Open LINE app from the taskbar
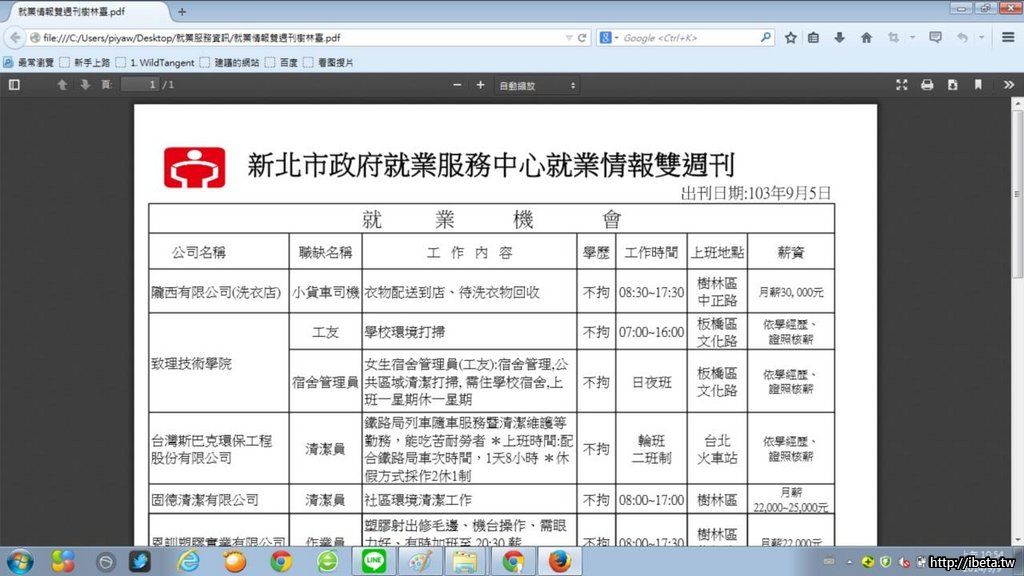Screen dimensions: 1024x576 click(373, 561)
